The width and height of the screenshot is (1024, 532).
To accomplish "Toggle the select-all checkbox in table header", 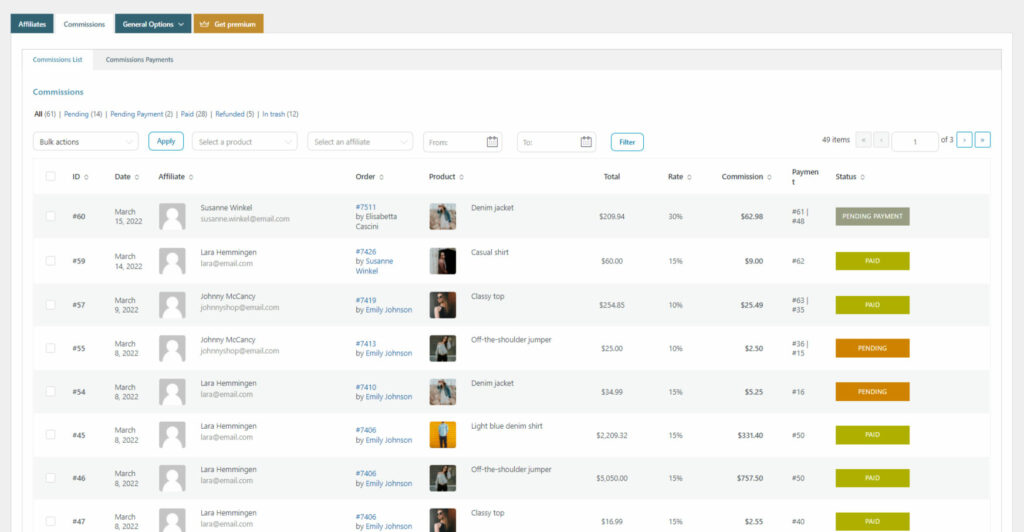I will click(51, 177).
